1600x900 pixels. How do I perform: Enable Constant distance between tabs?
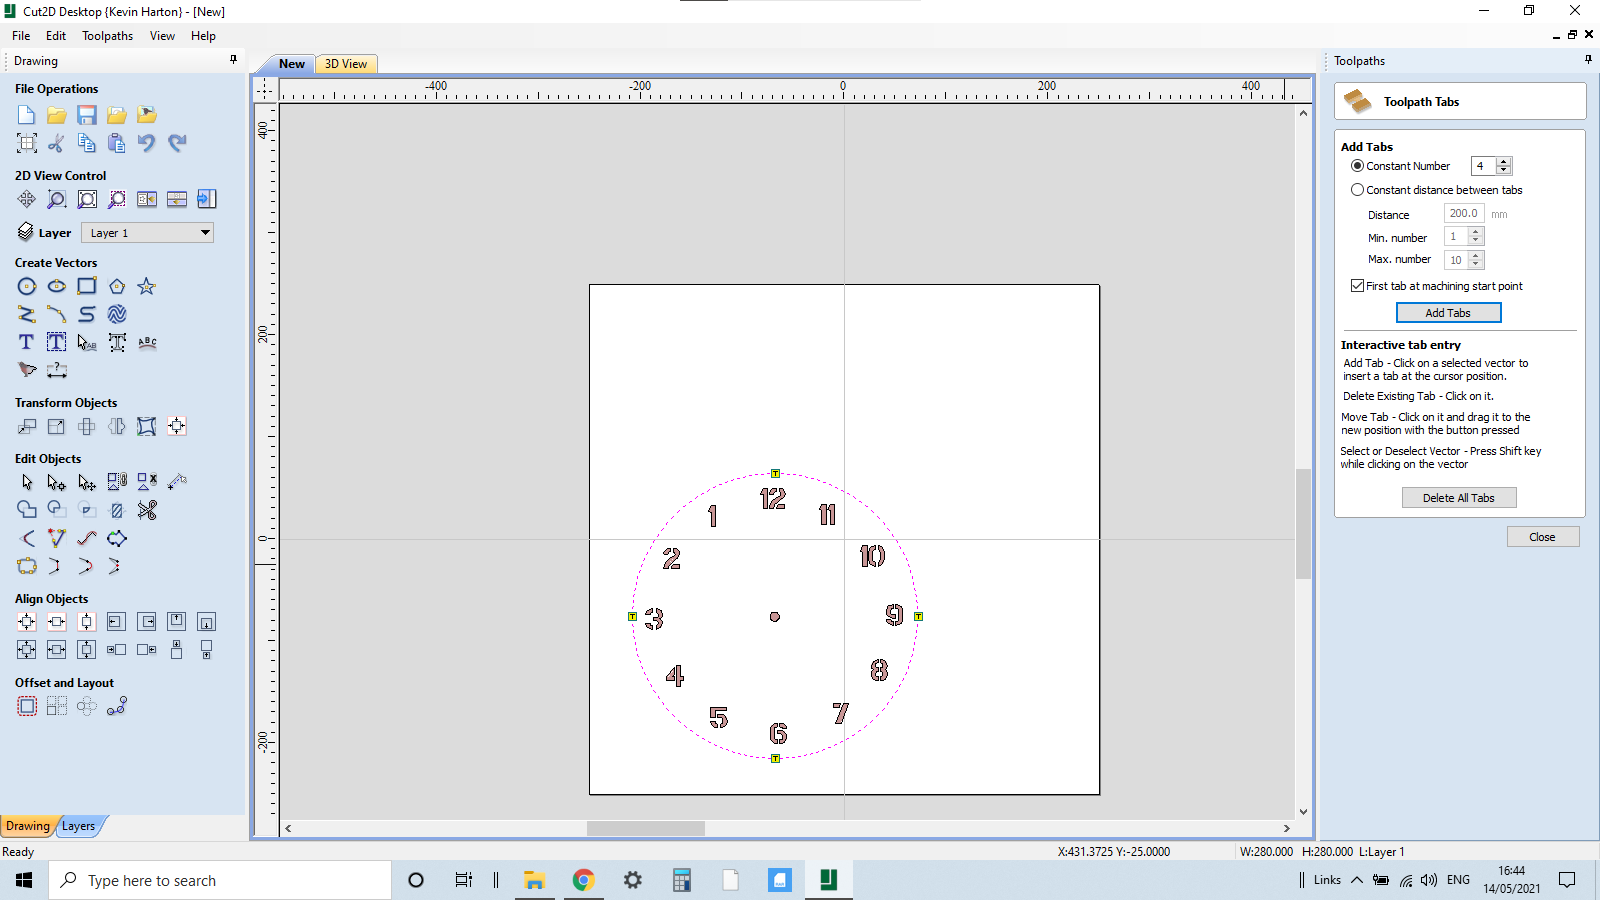(x=1358, y=189)
